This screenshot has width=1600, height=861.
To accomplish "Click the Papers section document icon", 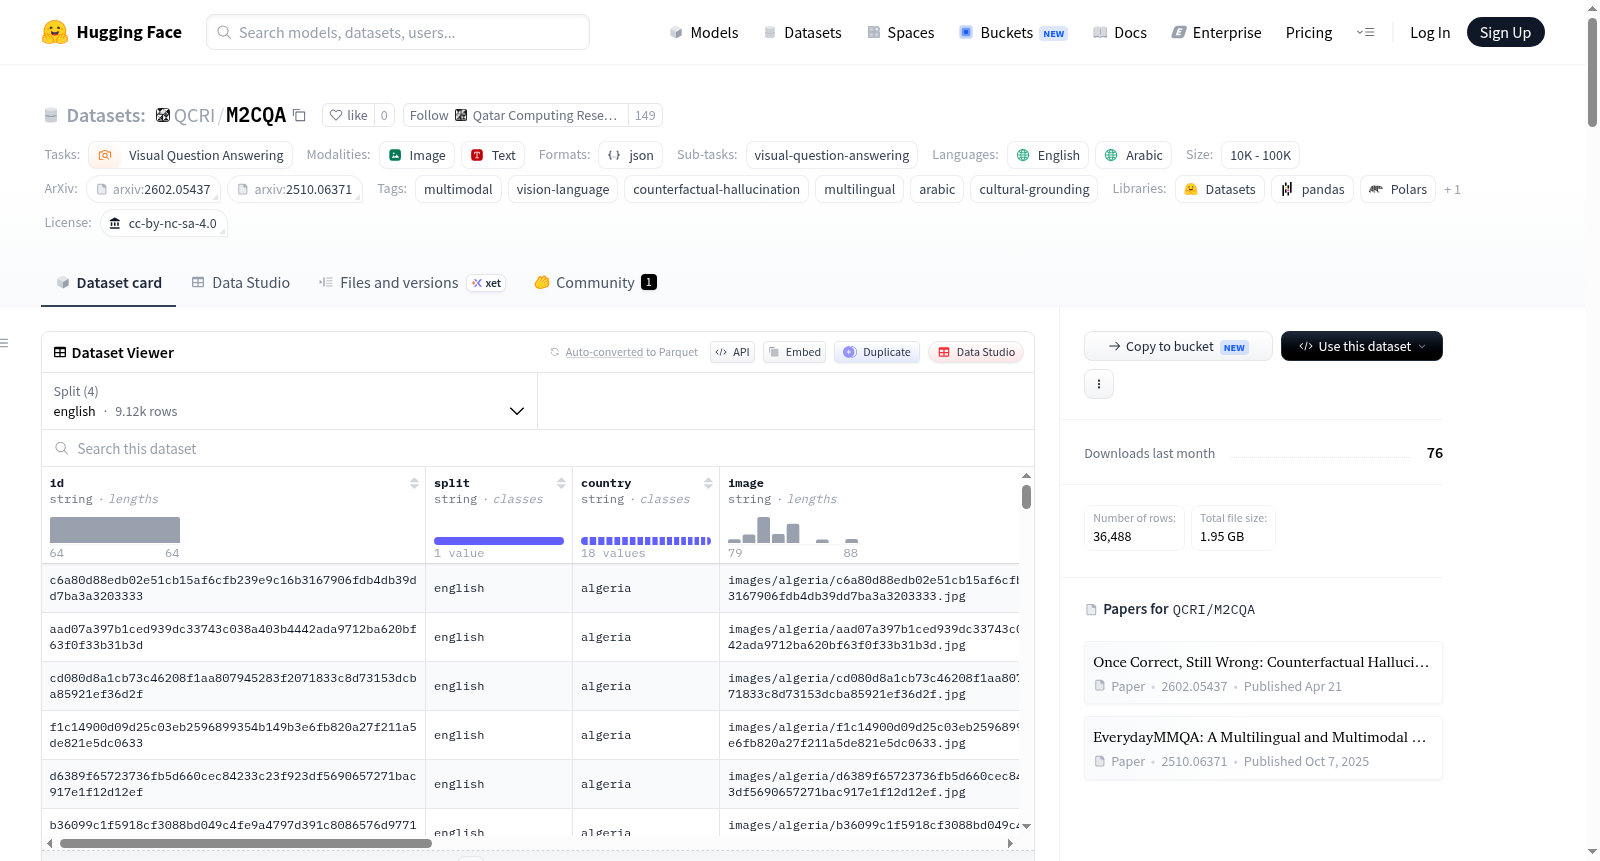I will point(1091,609).
